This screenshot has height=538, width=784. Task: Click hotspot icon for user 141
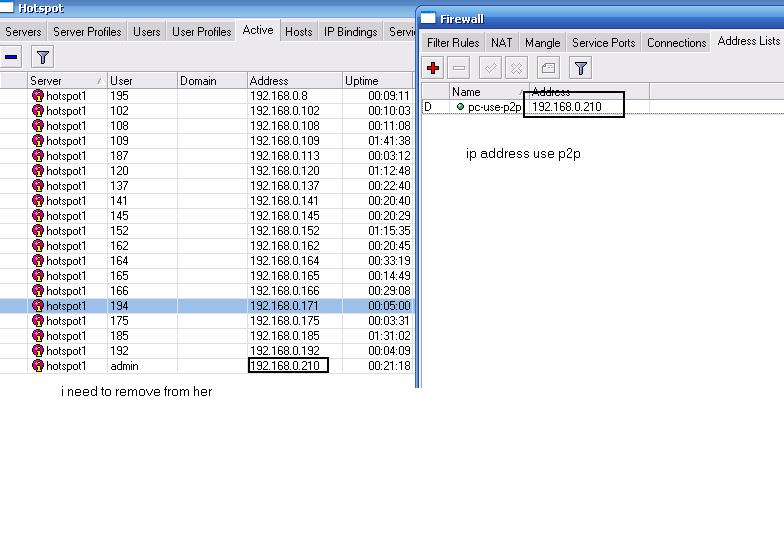tap(38, 200)
